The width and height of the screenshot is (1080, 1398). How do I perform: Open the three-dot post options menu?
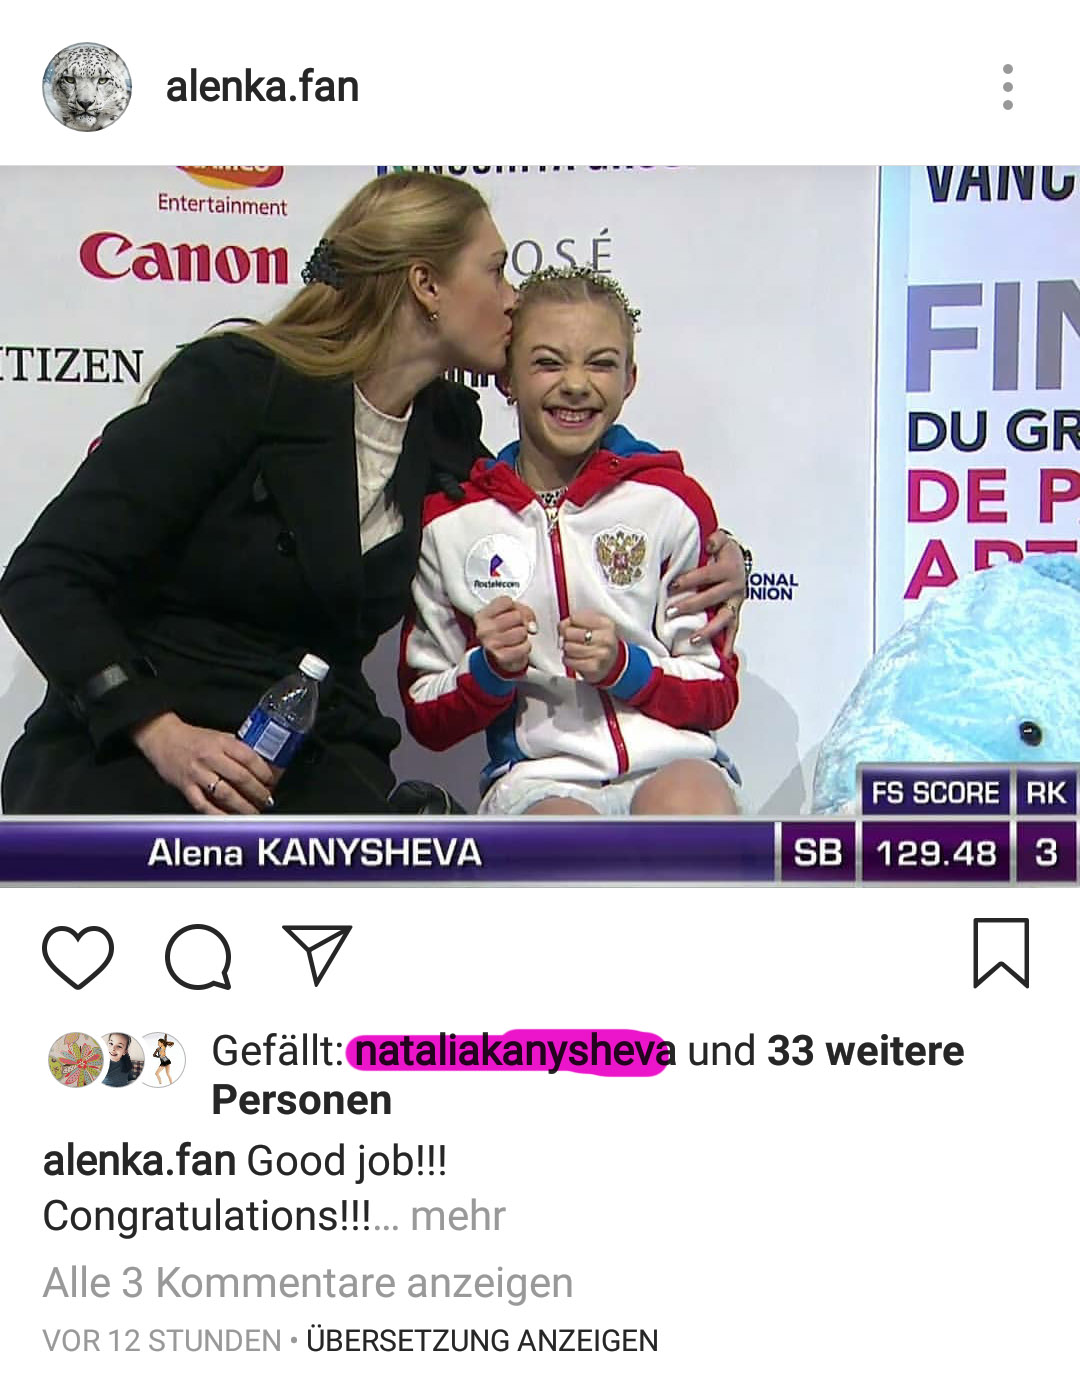click(1007, 87)
